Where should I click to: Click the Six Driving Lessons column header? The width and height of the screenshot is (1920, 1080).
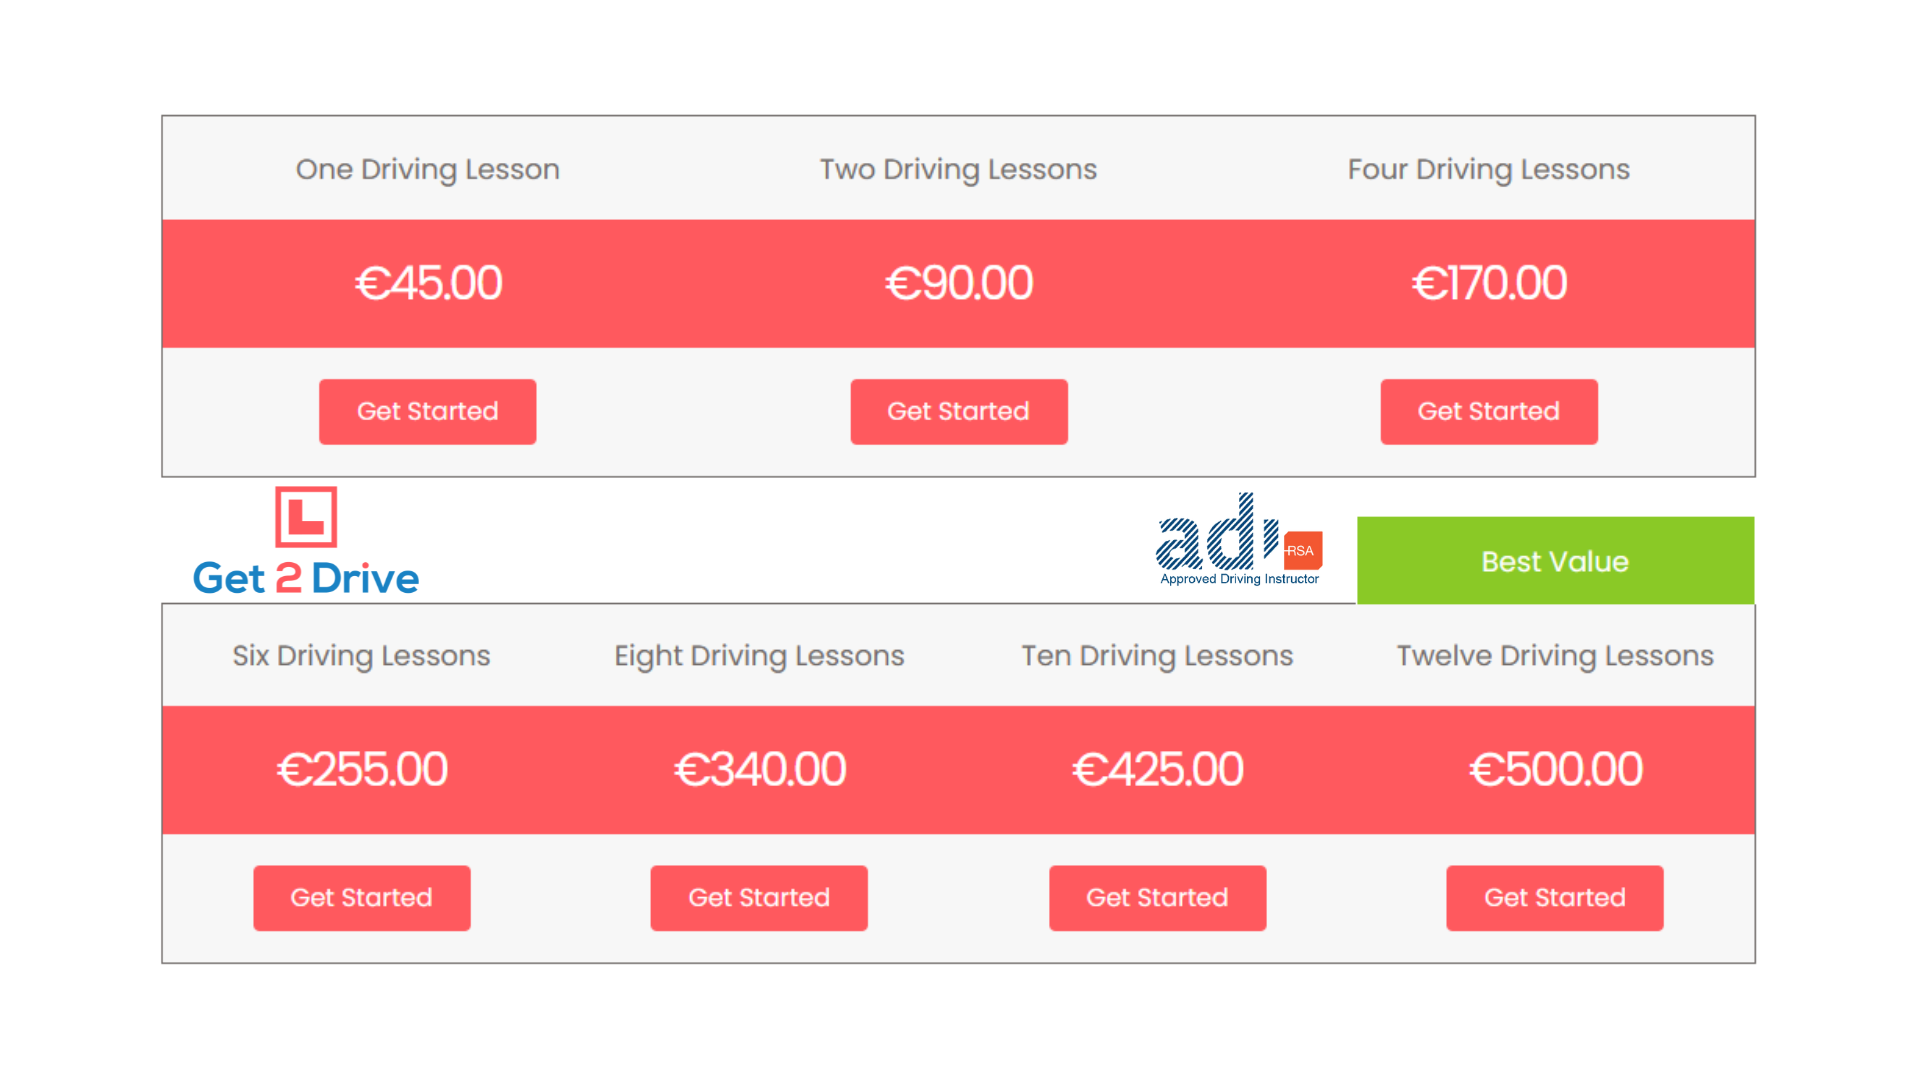(x=362, y=655)
